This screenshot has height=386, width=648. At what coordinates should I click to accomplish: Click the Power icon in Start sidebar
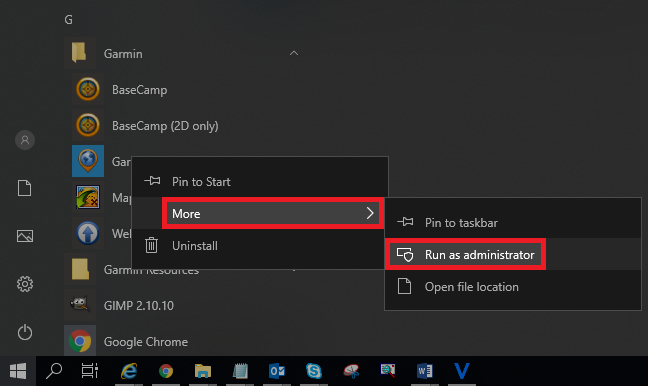pos(25,332)
